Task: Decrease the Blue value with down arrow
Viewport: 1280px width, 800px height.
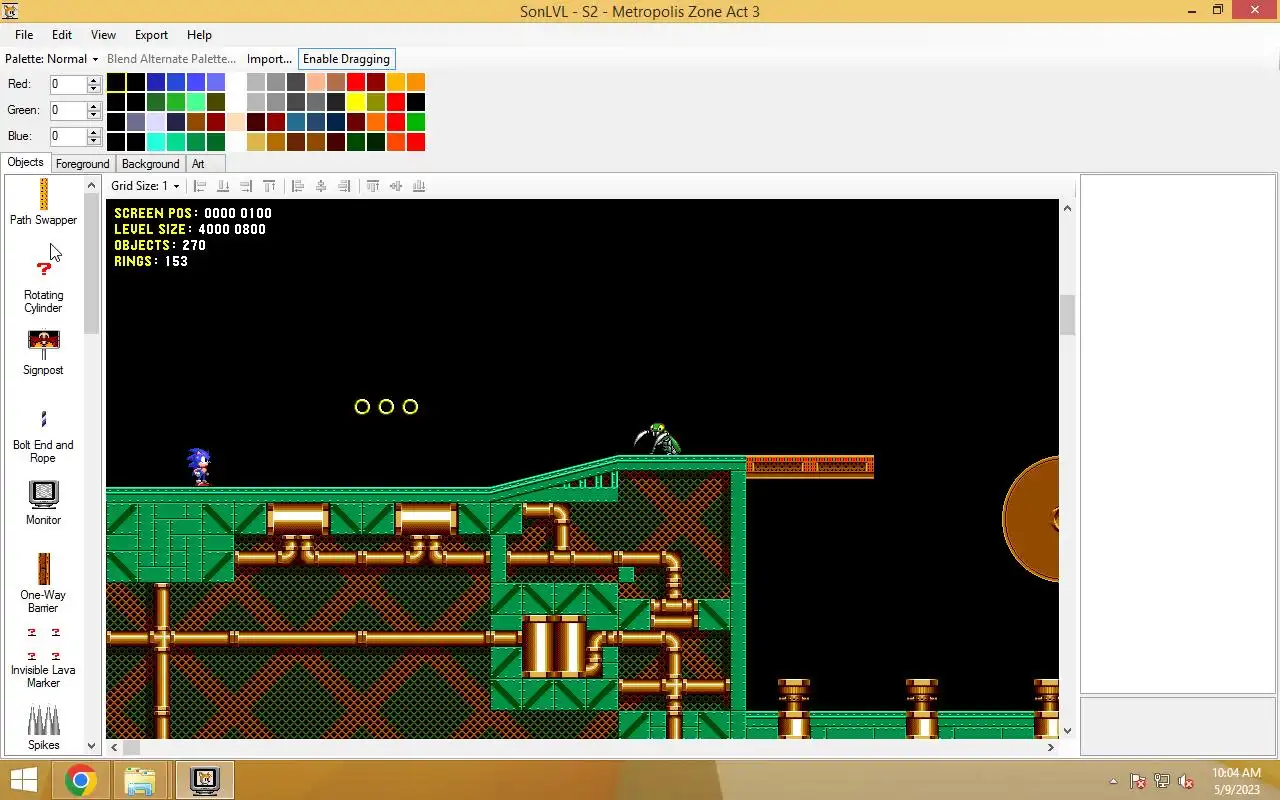Action: coord(94,141)
